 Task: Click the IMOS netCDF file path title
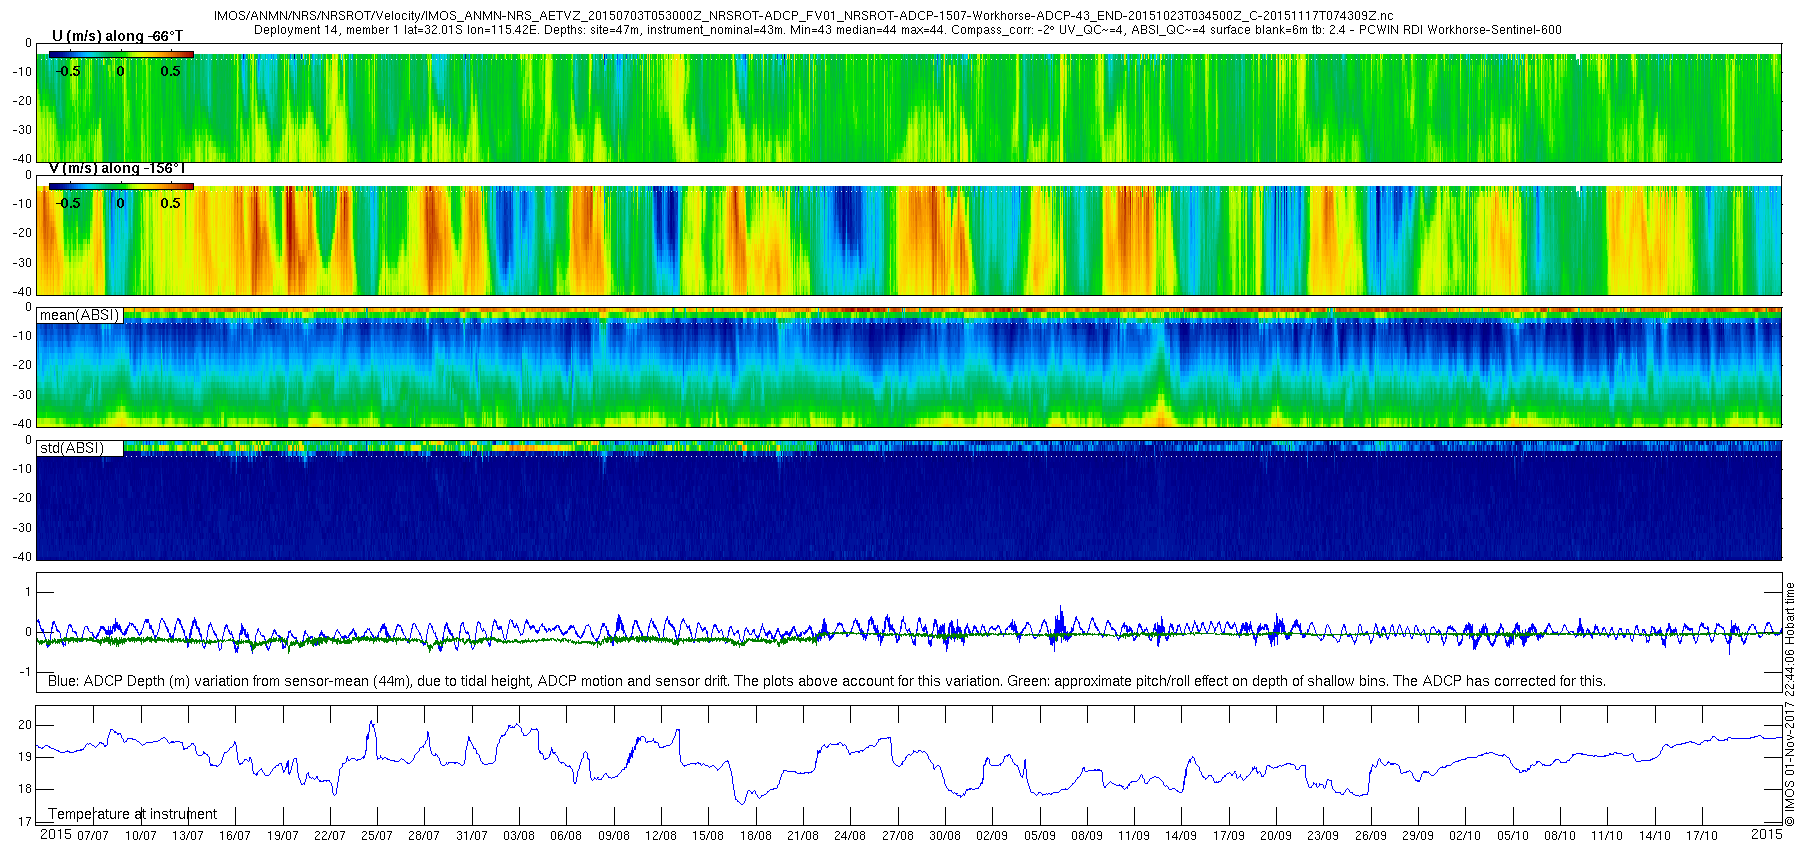click(803, 16)
